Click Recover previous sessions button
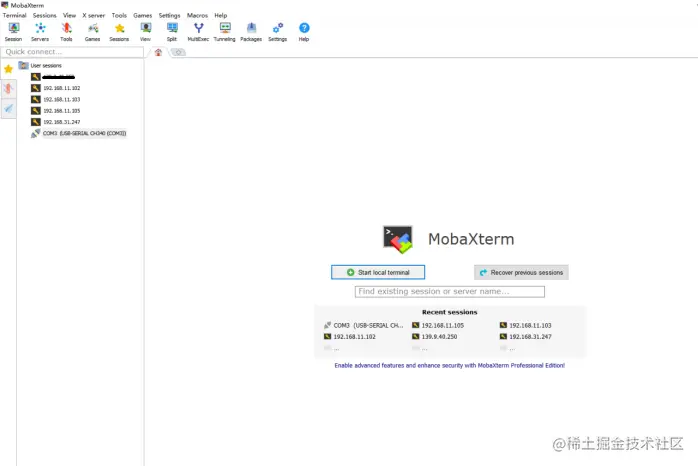The image size is (698, 466). tap(521, 272)
